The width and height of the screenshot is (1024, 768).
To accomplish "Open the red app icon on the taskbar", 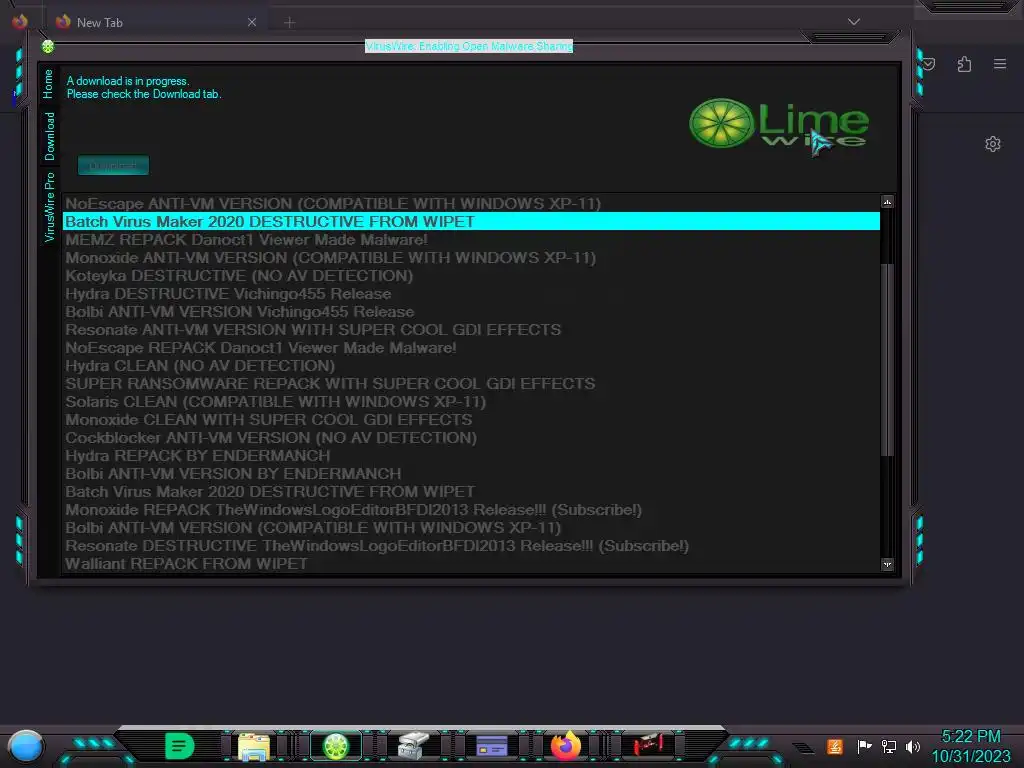I will (x=648, y=745).
